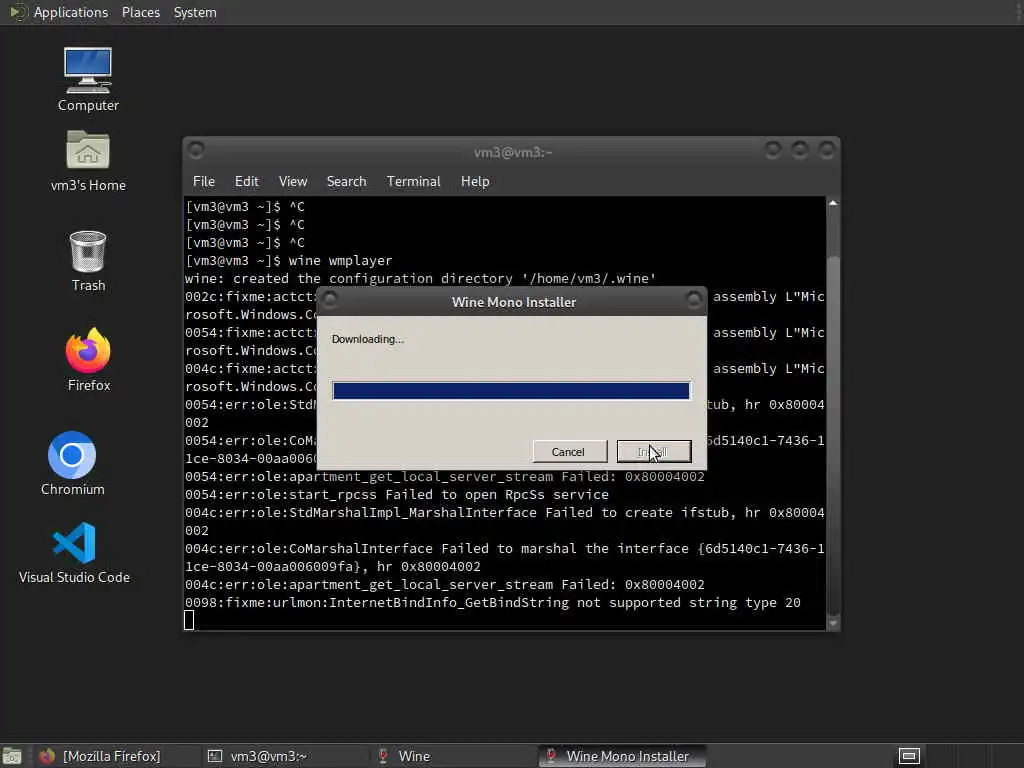This screenshot has height=768, width=1024.
Task: Click the download progress bar
Action: [x=511, y=391]
